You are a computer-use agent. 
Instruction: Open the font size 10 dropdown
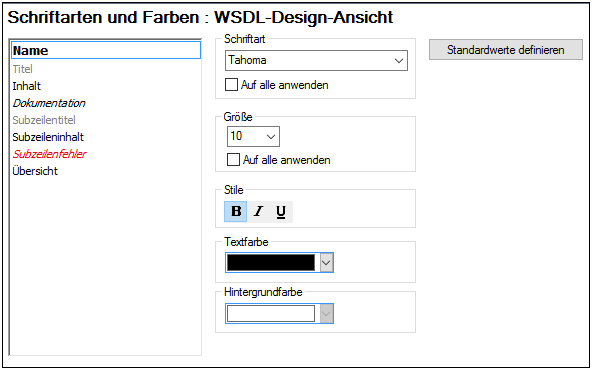tap(253, 136)
